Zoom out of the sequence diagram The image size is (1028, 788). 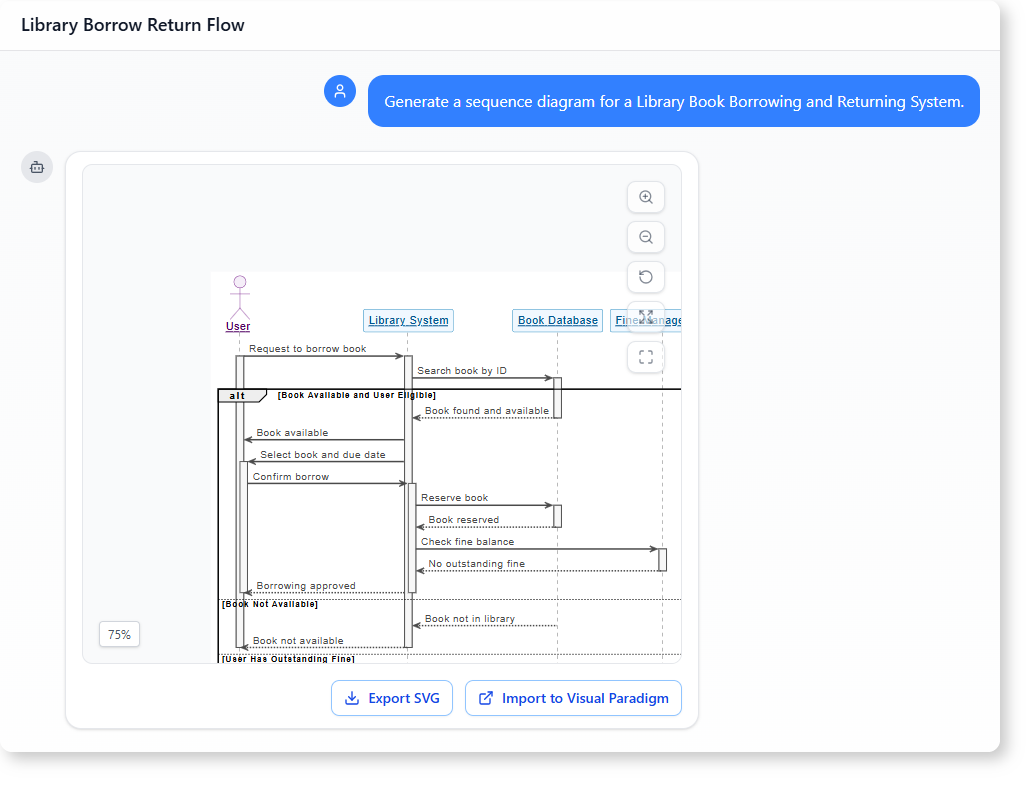(x=645, y=237)
